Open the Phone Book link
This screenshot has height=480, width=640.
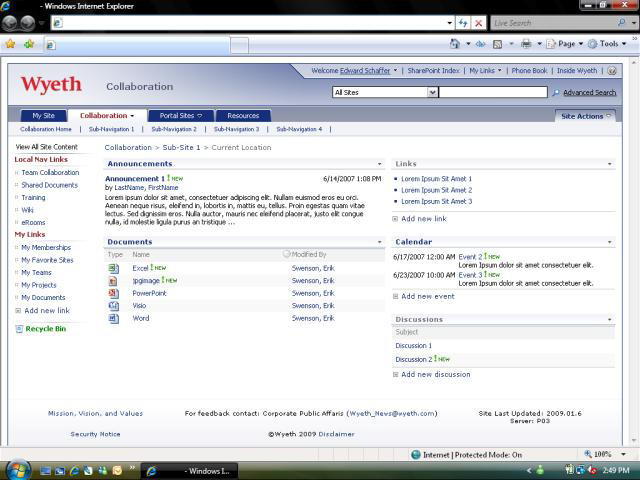click(529, 71)
